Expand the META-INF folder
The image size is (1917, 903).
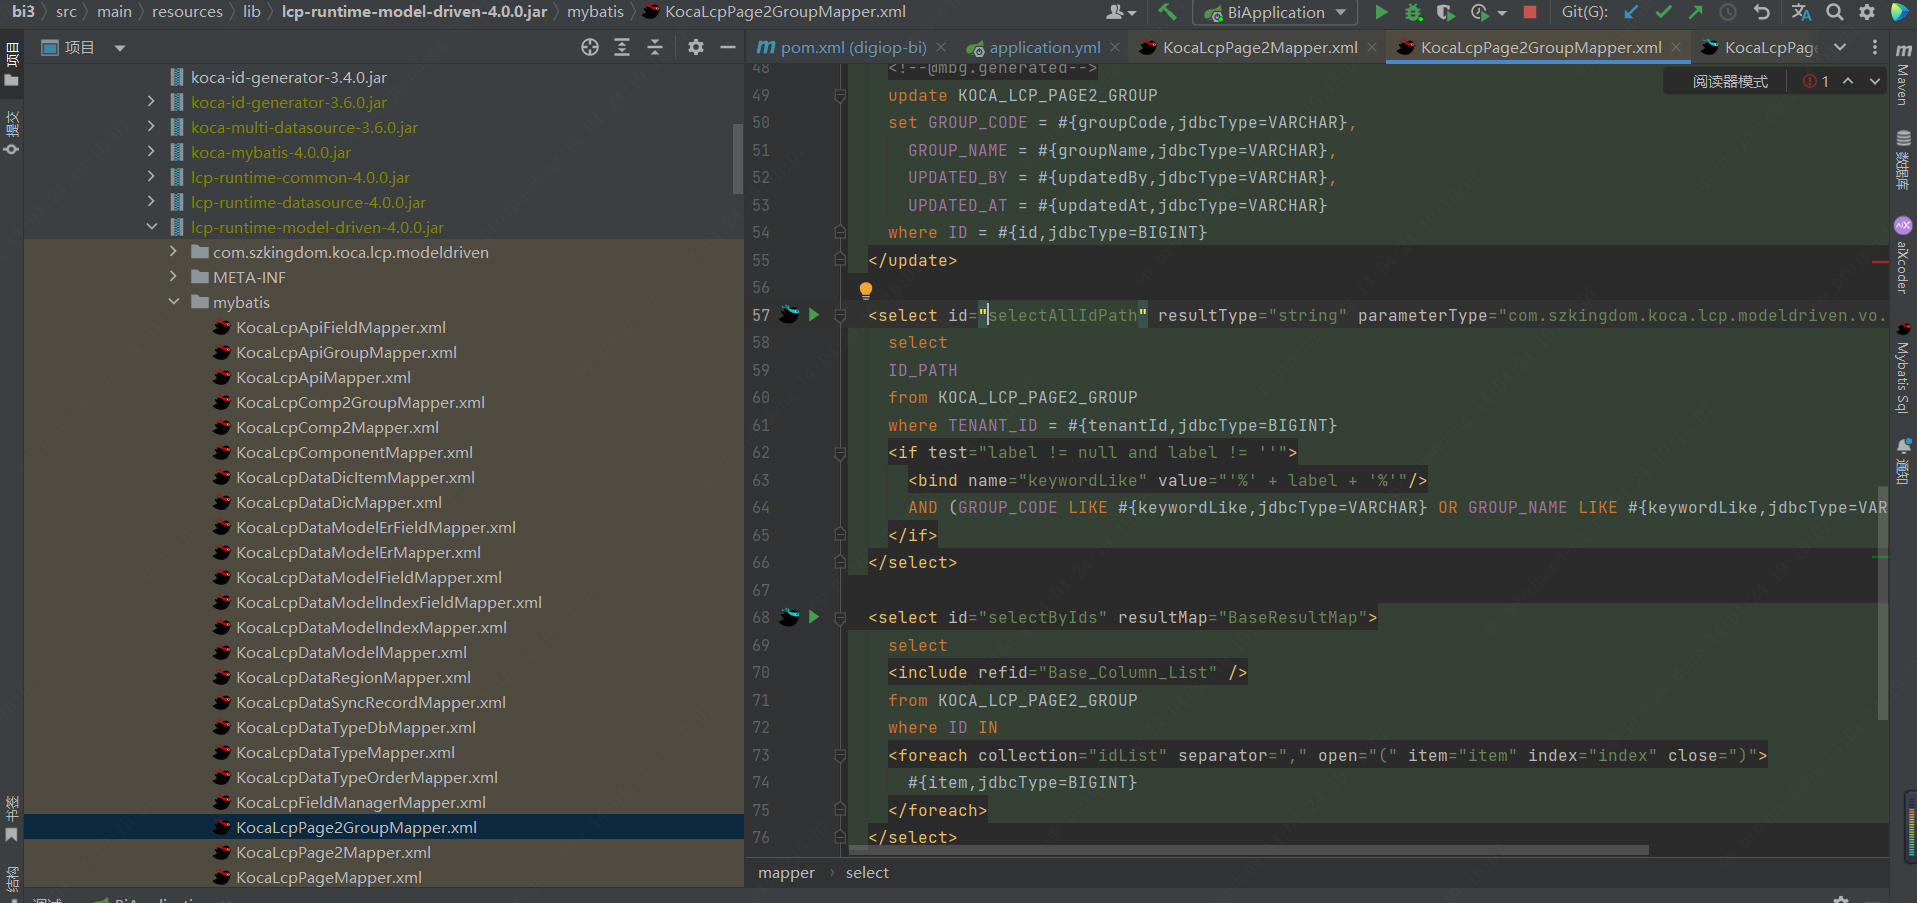174,277
